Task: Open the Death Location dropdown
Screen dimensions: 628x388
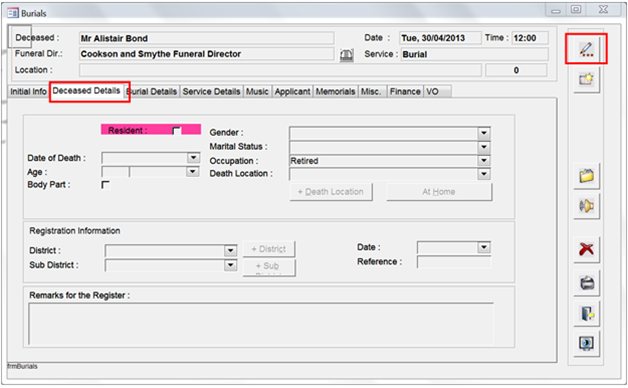Action: pyautogui.click(x=484, y=174)
